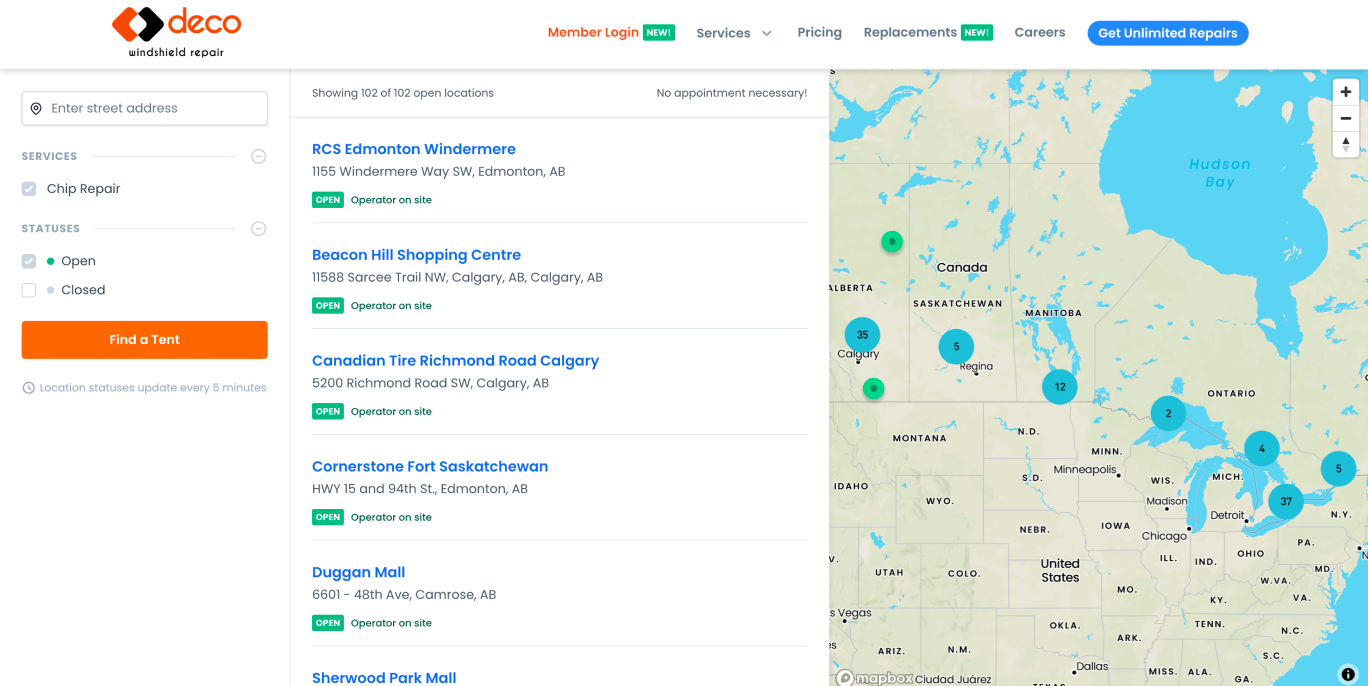
Task: Click the Find a Tent button
Action: [x=144, y=339]
